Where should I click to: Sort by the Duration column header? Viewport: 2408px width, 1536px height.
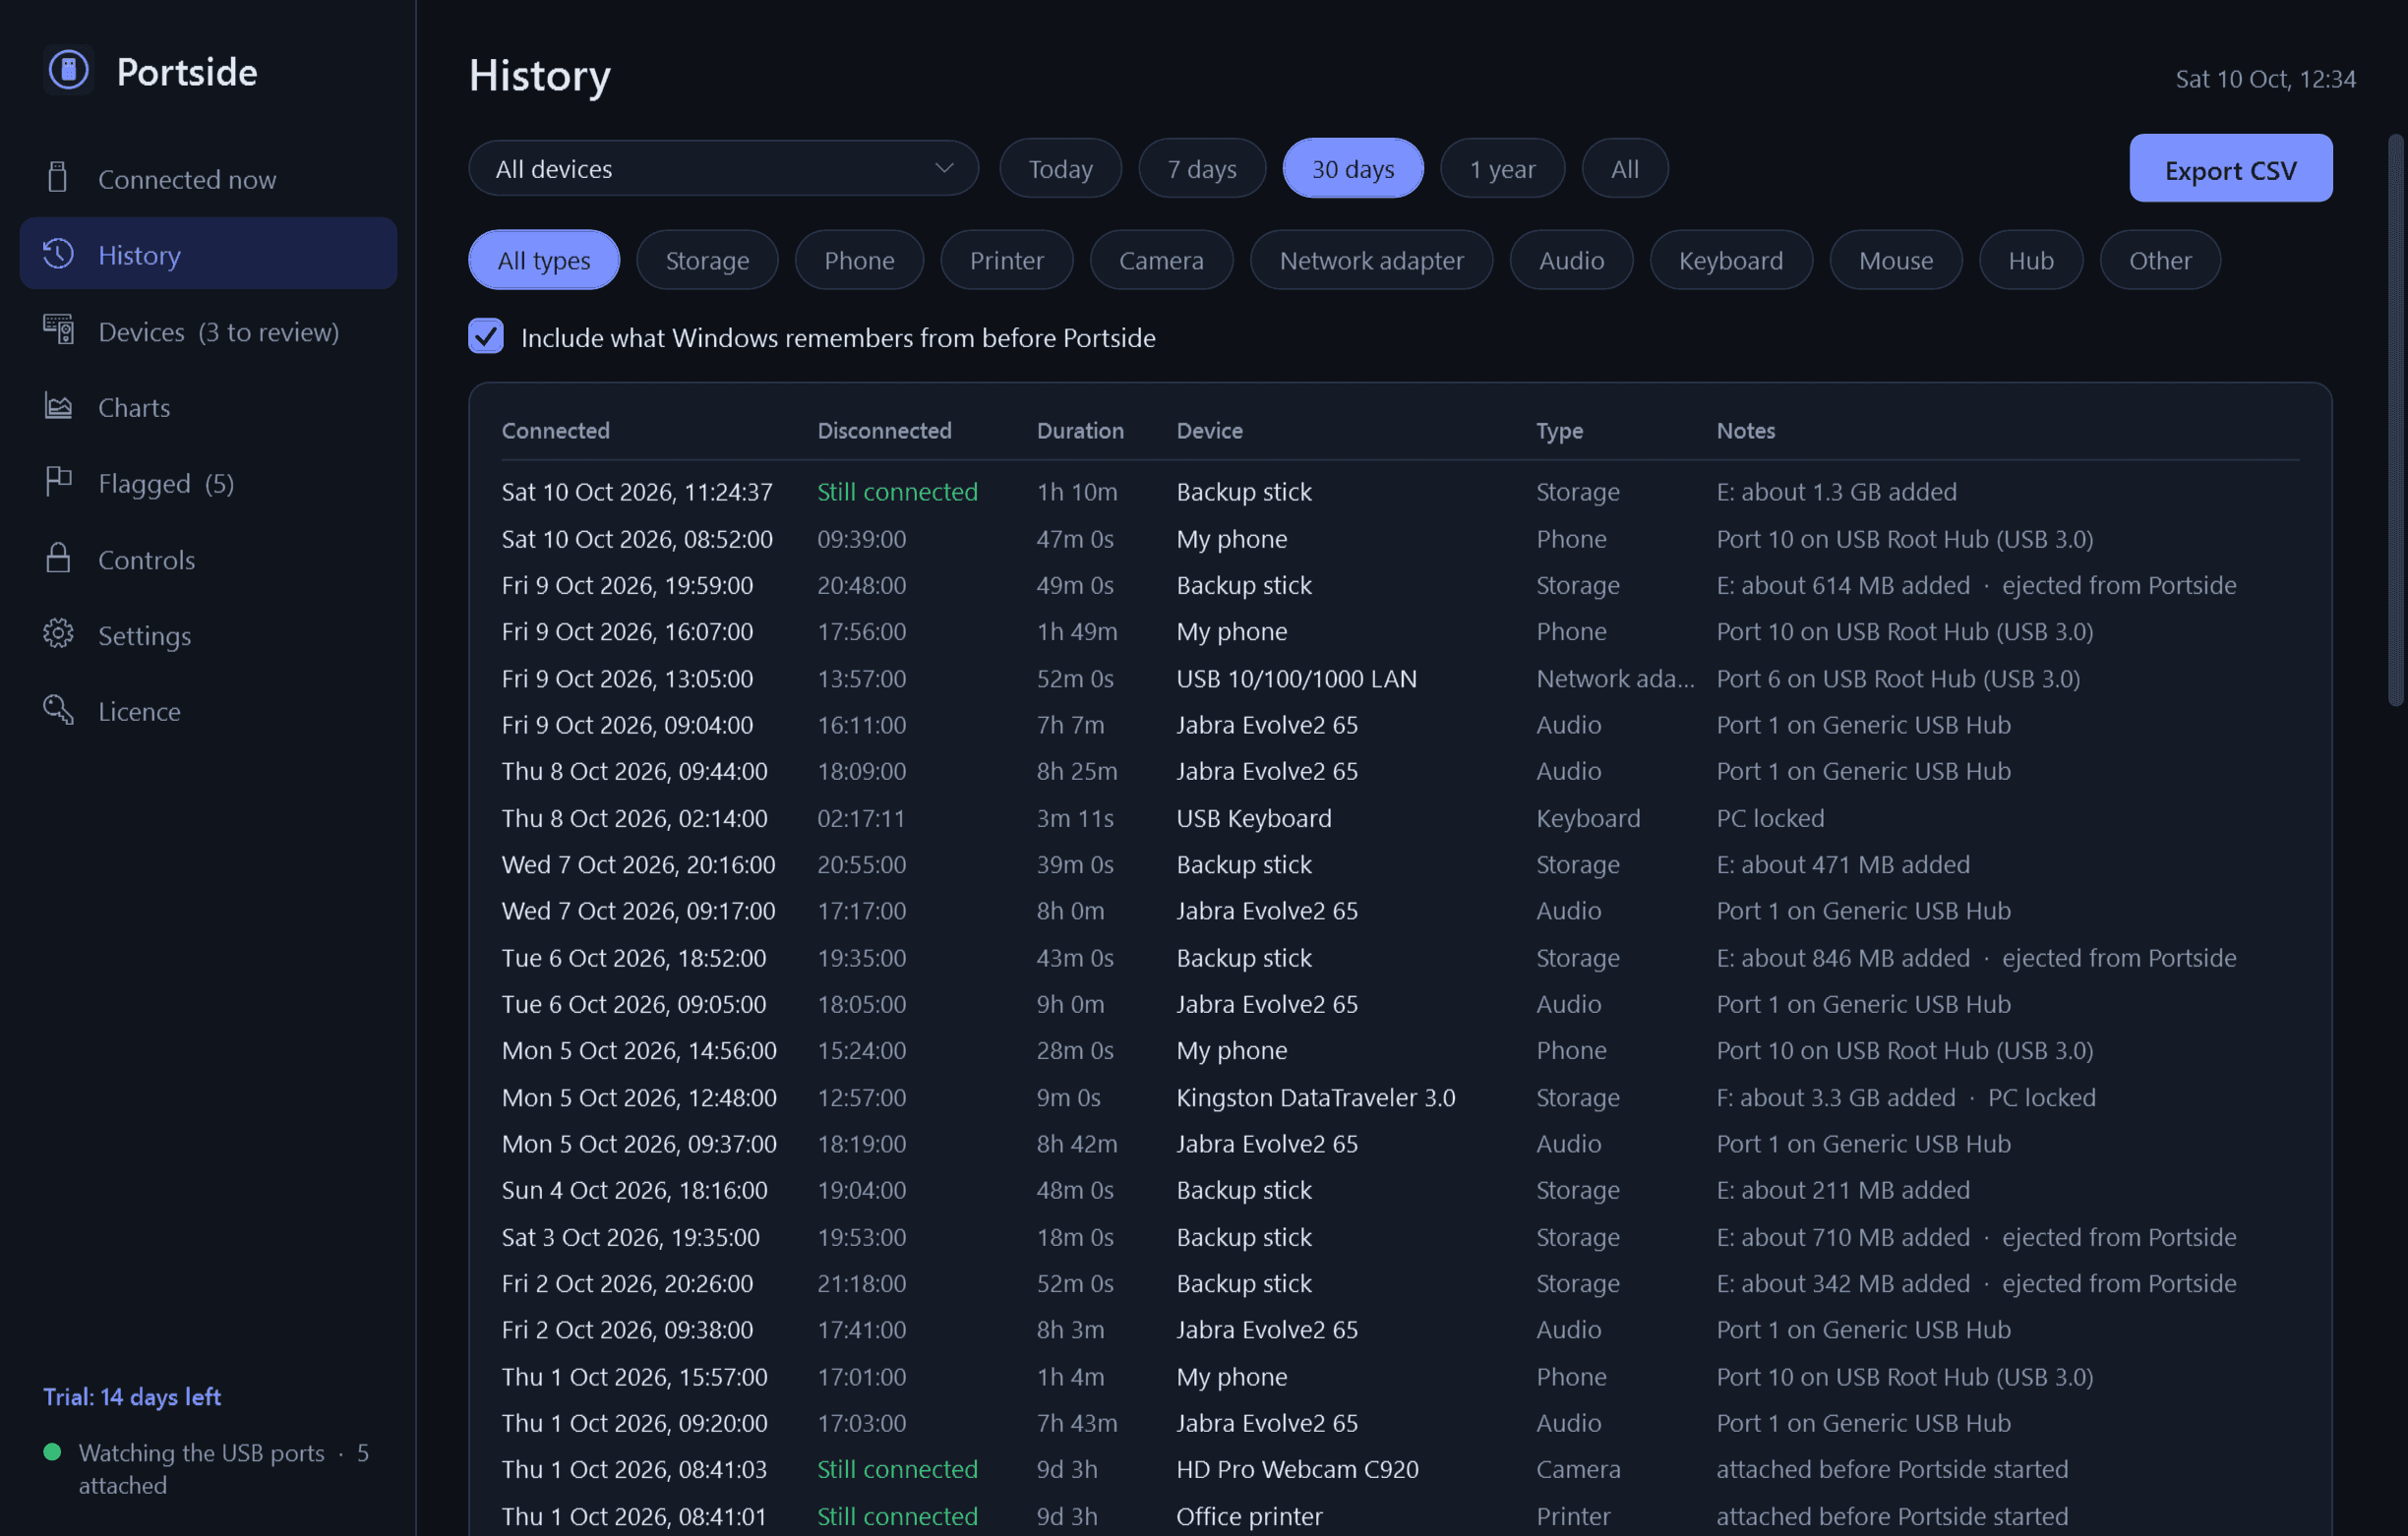[1080, 430]
